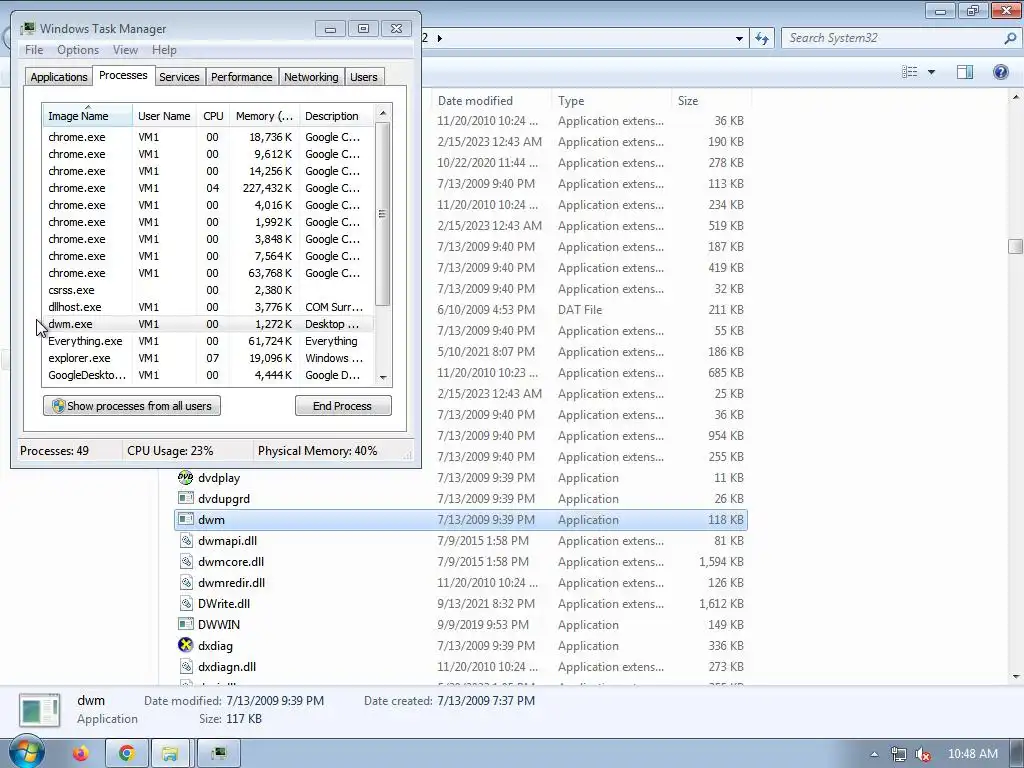The height and width of the screenshot is (768, 1024).
Task: Select the dwm.exe process row
Action: click(208, 324)
